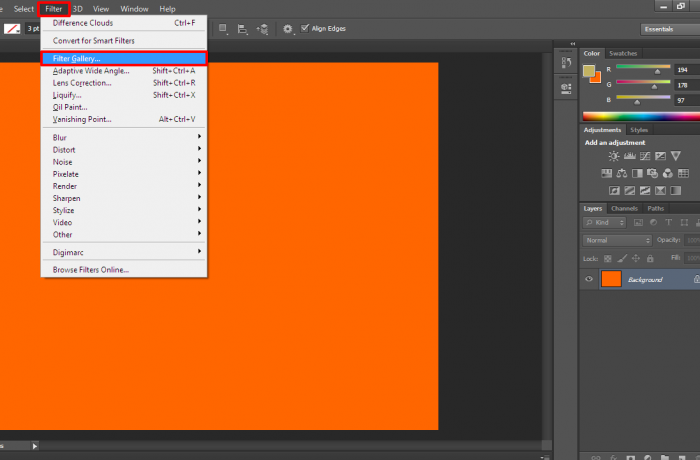Hide the Background layer via eye icon
The height and width of the screenshot is (460, 700).
(x=589, y=280)
